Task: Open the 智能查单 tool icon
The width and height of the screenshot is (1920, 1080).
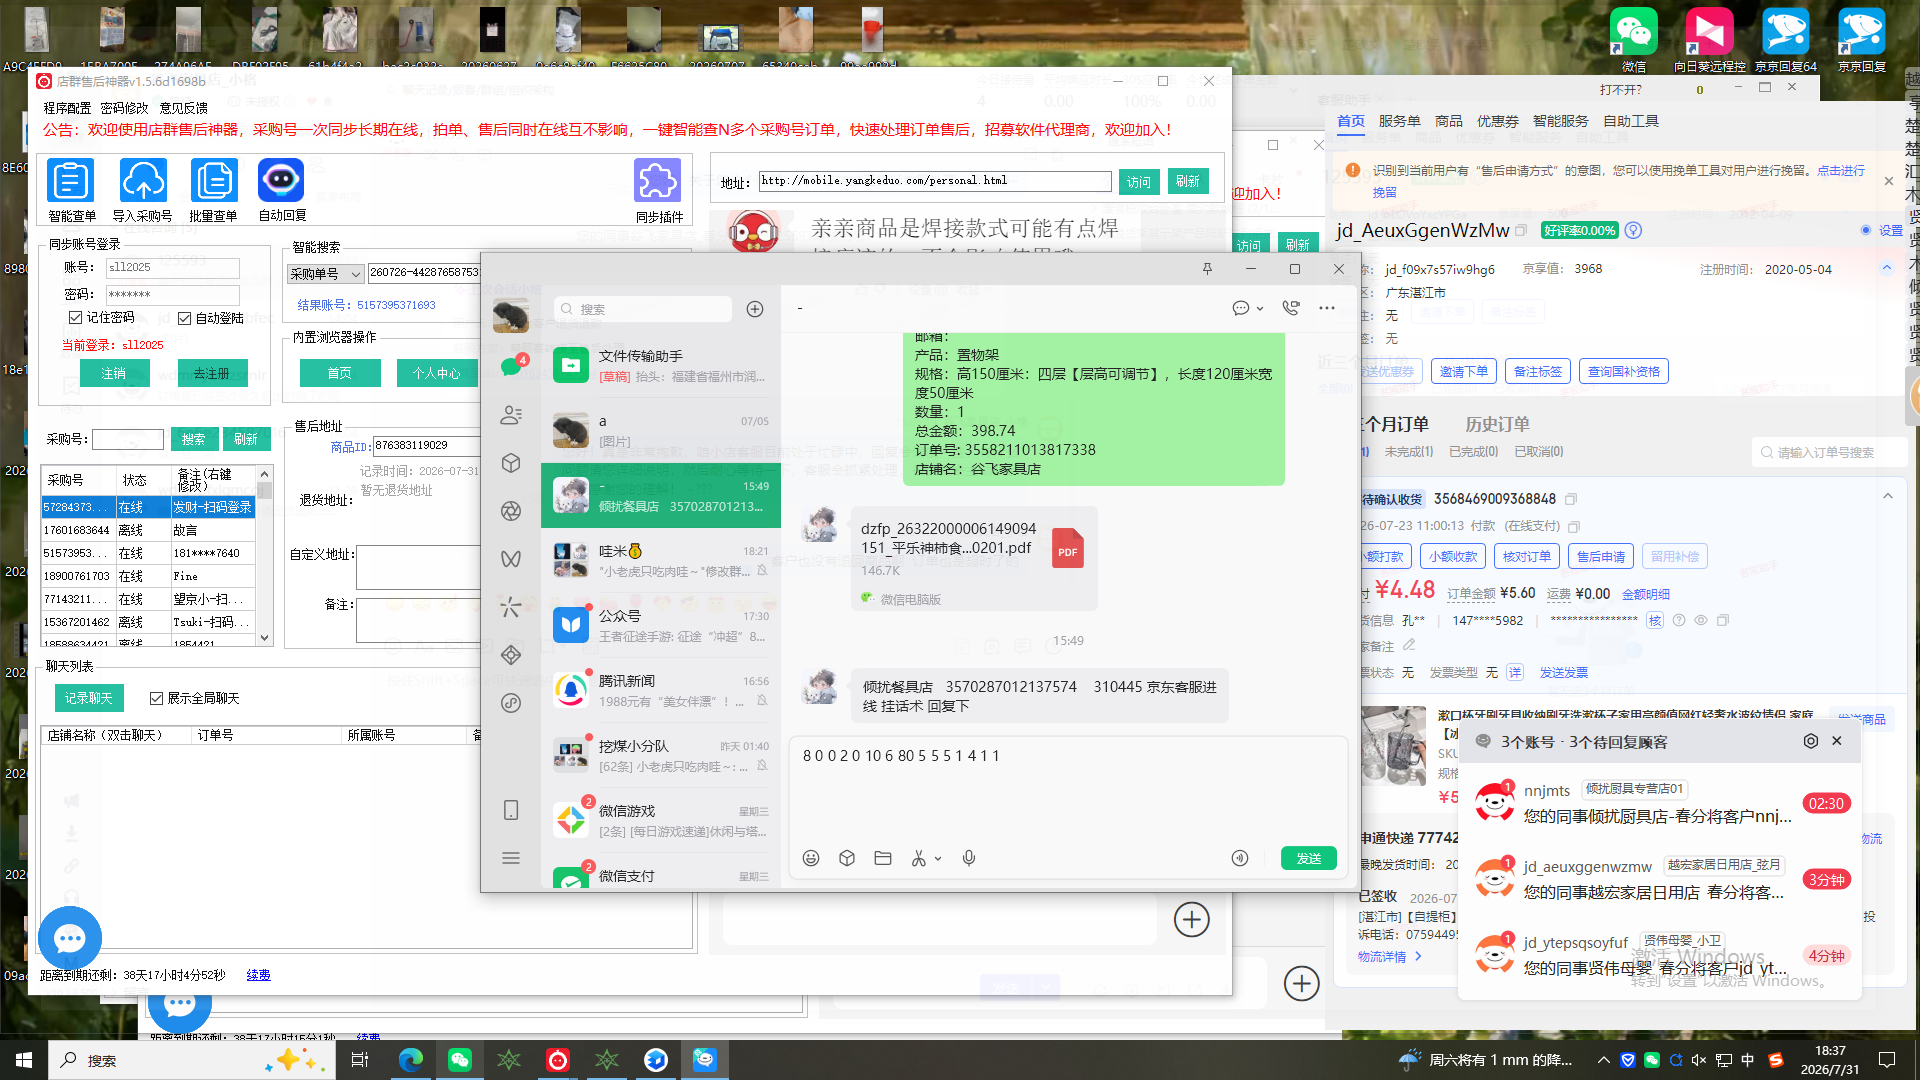Action: tap(71, 181)
